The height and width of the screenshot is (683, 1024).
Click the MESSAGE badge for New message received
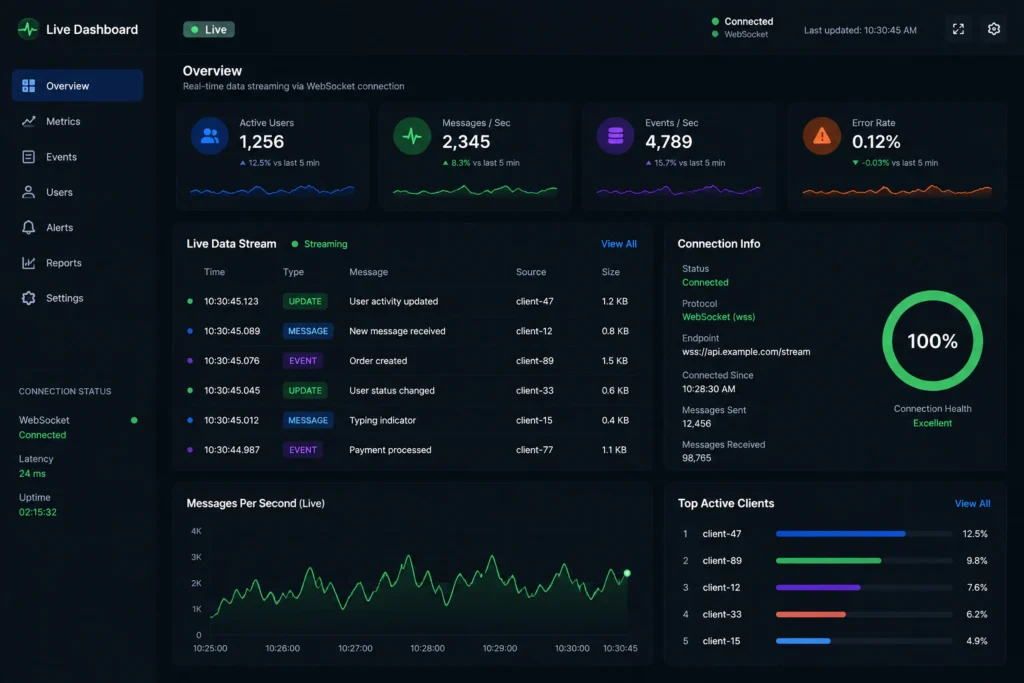tap(308, 331)
